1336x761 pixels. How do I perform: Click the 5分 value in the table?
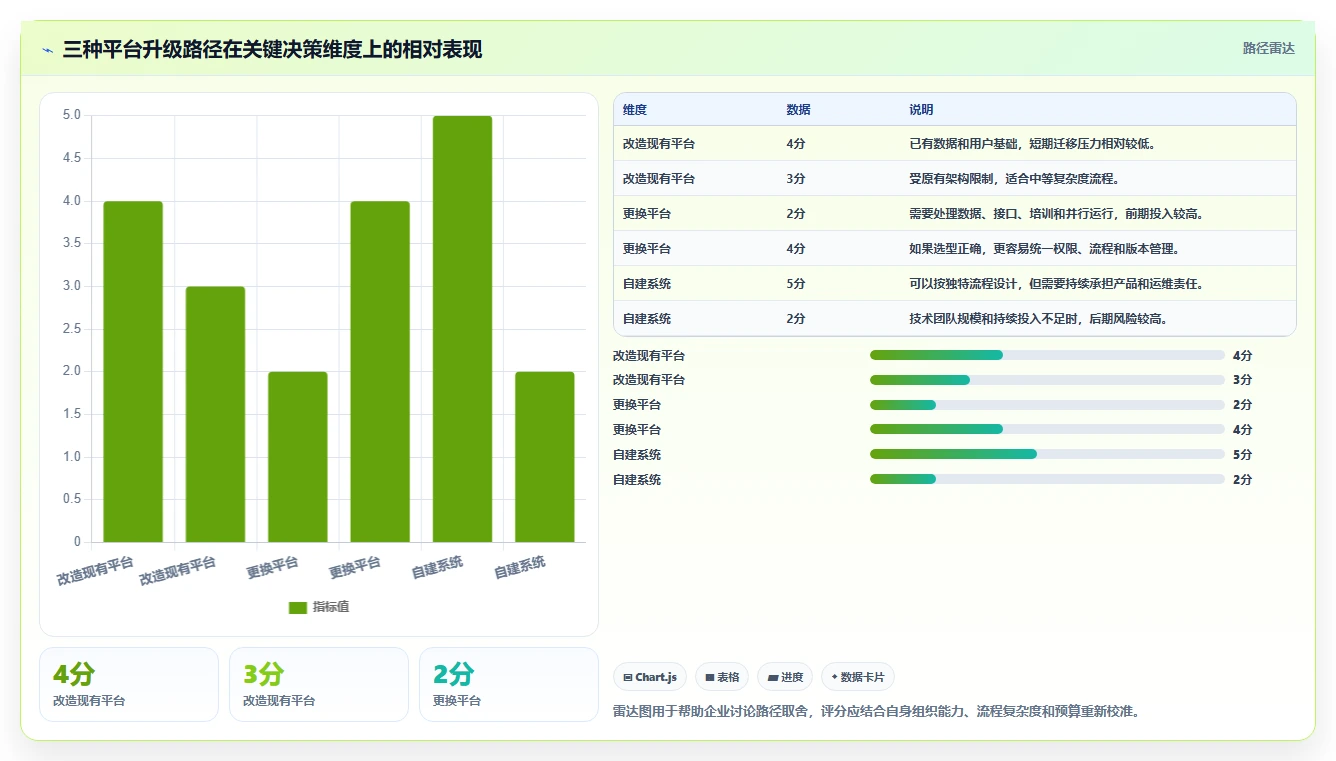tap(796, 284)
